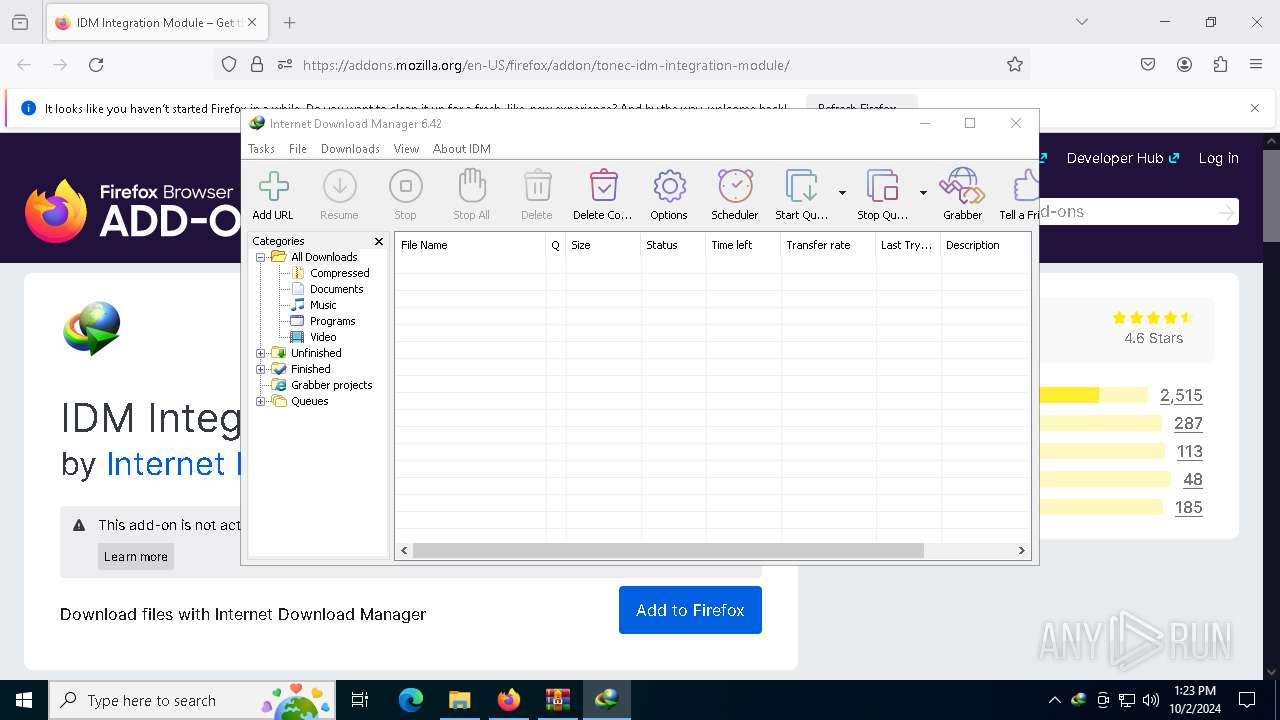The width and height of the screenshot is (1280, 720).
Task: Open the Tasks menu
Action: 261,149
